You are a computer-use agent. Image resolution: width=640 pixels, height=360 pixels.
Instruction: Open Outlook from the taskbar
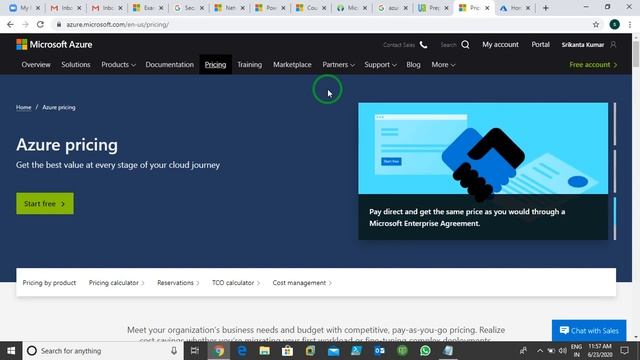[379, 351]
